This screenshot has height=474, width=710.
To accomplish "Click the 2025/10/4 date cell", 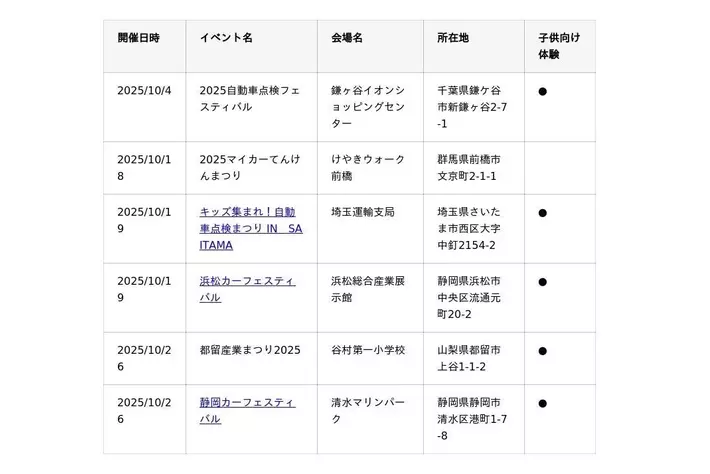I will click(144, 90).
